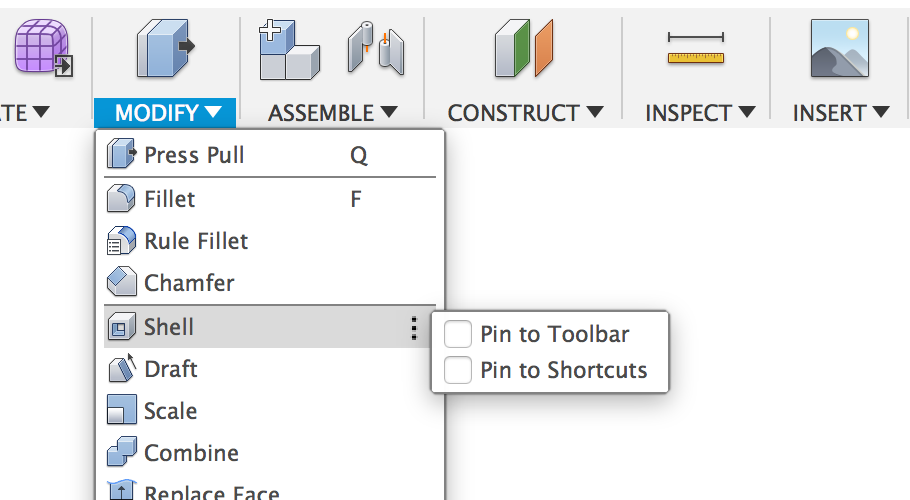Click the New Component assemble icon
The width and height of the screenshot is (910, 500).
[x=288, y=51]
